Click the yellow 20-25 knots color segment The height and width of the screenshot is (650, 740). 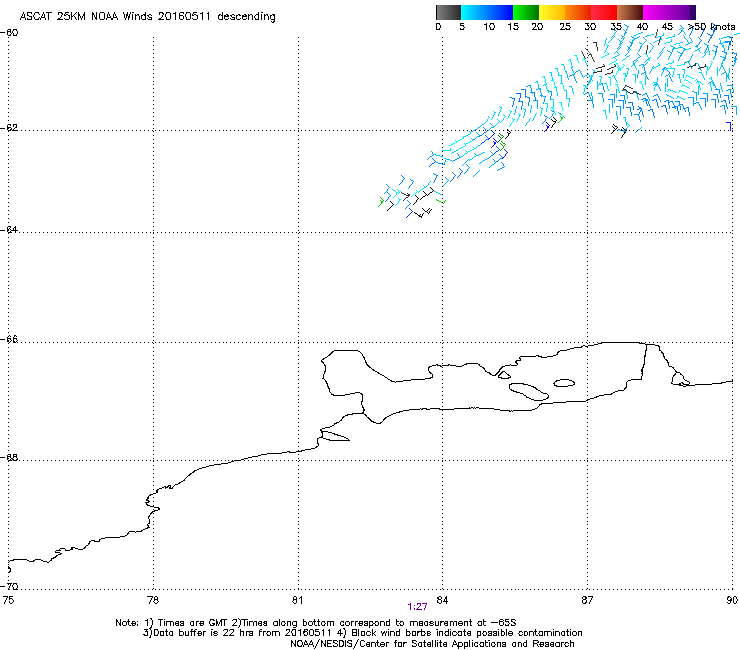point(552,12)
